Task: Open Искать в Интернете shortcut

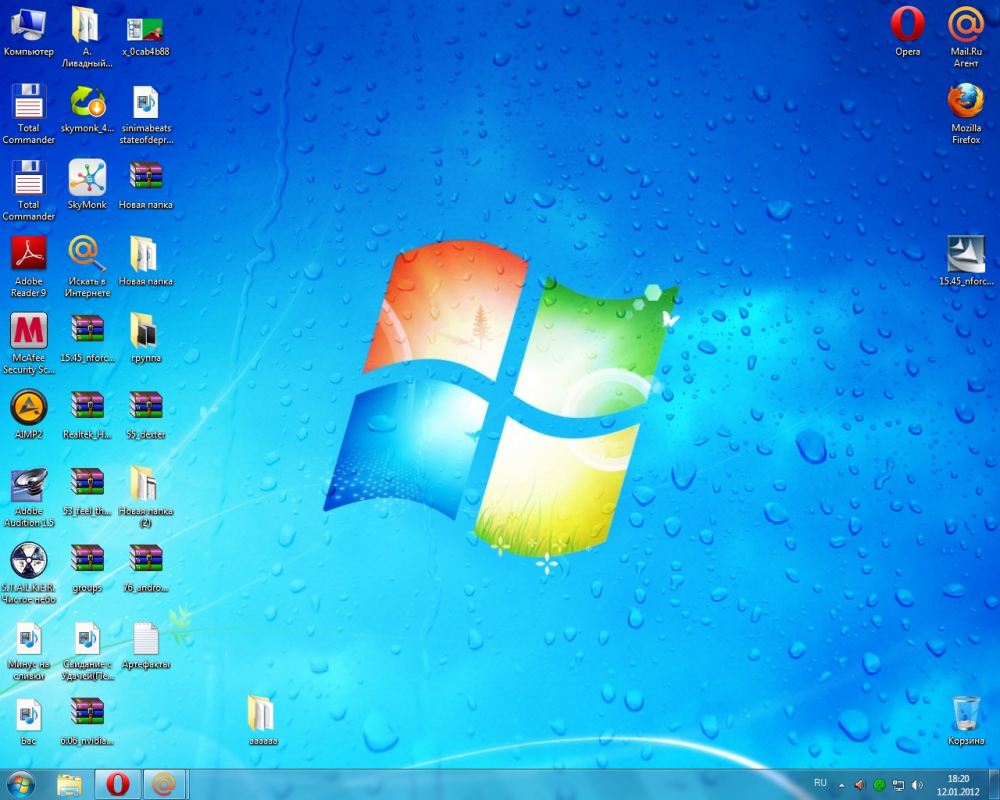Action: [x=87, y=267]
